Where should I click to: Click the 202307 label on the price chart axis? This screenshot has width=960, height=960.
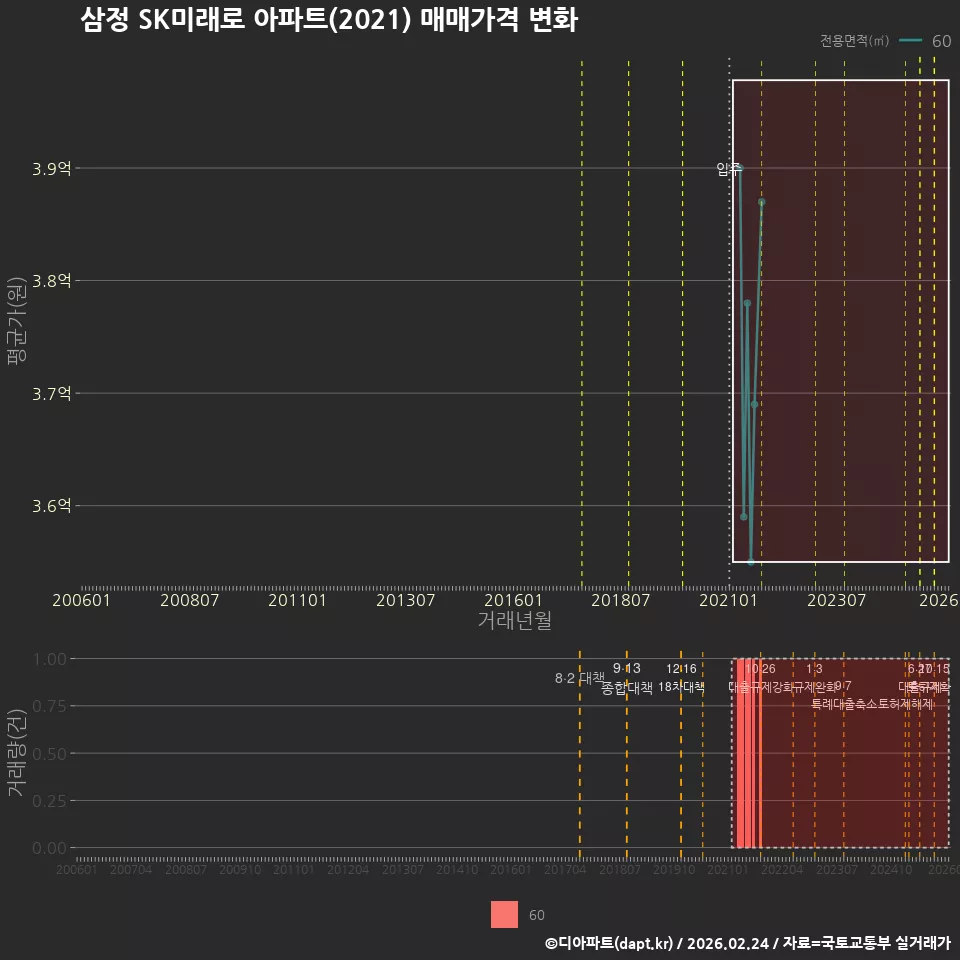tap(836, 600)
